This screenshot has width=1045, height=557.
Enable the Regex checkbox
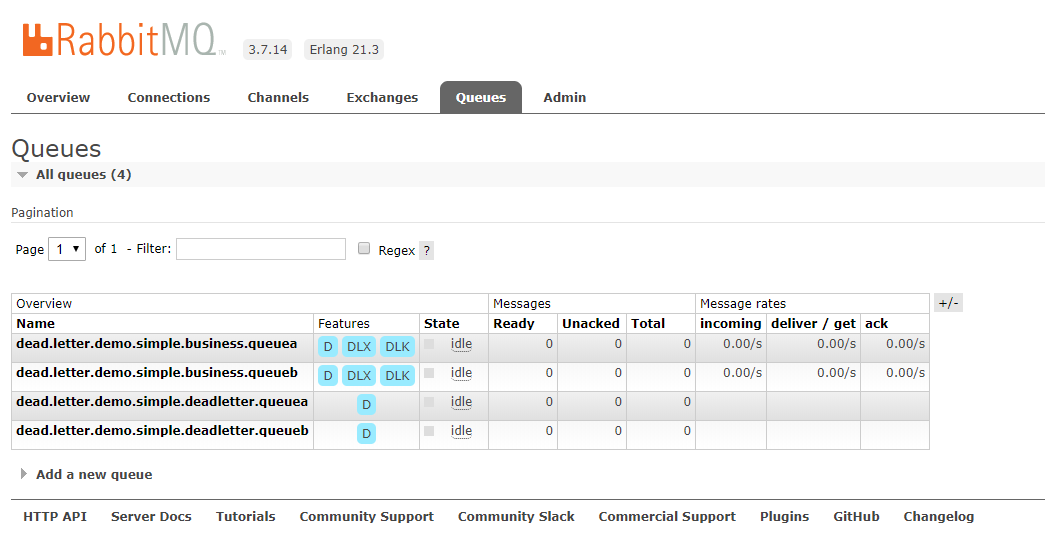364,249
